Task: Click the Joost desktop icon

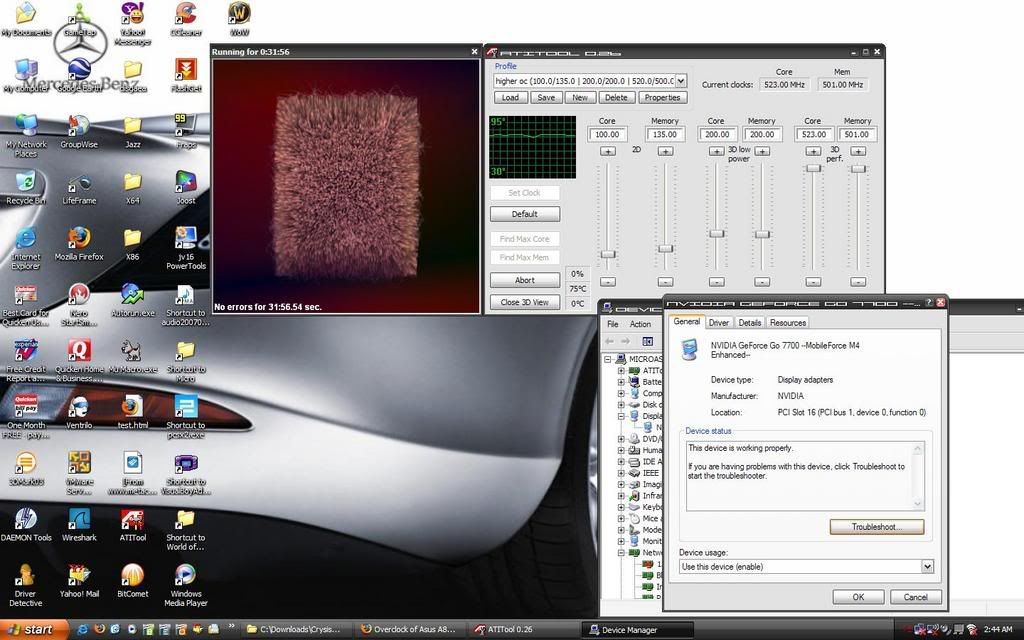Action: pos(186,188)
